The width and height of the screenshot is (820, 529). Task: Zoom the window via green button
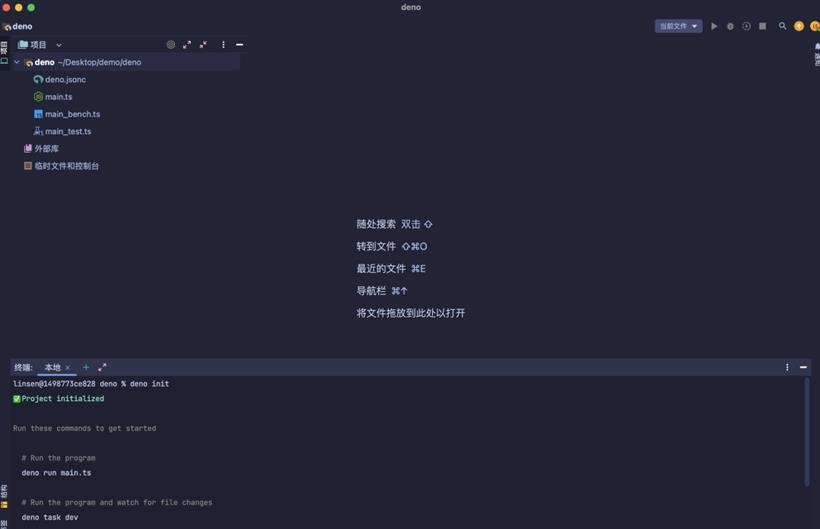point(31,7)
